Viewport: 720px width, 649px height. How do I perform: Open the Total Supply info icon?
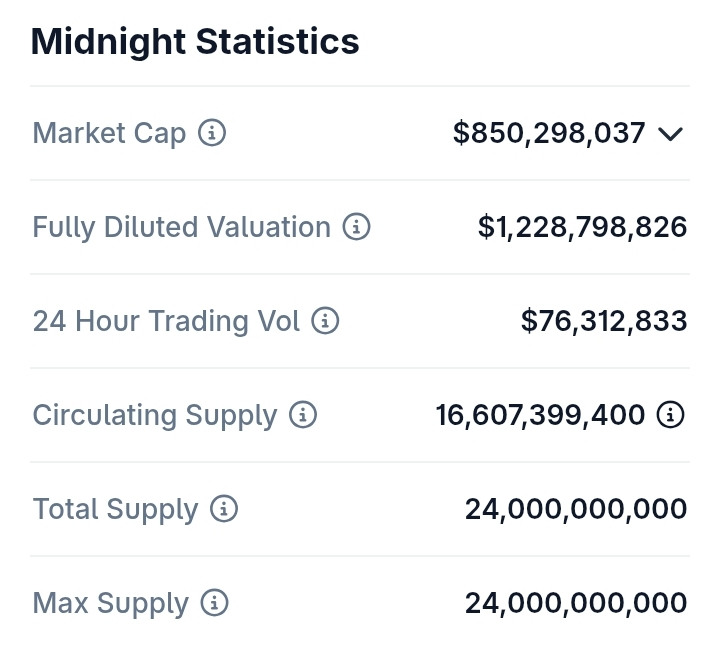[224, 509]
